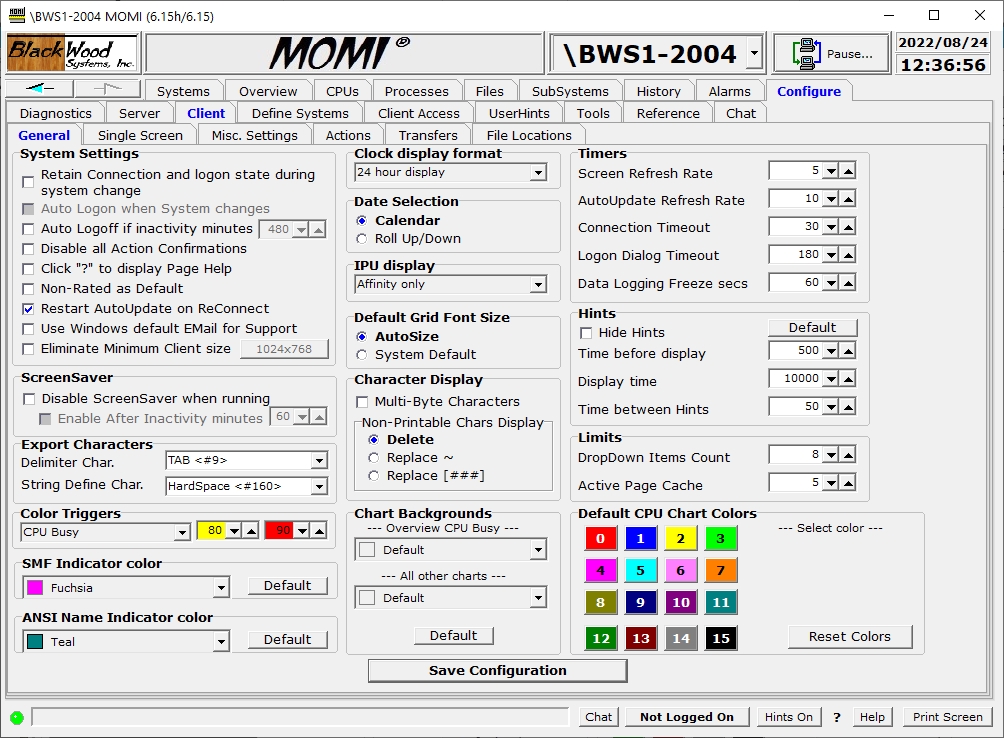Increase Screen Refresh Rate with up arrow
1004x738 pixels.
coord(848,171)
